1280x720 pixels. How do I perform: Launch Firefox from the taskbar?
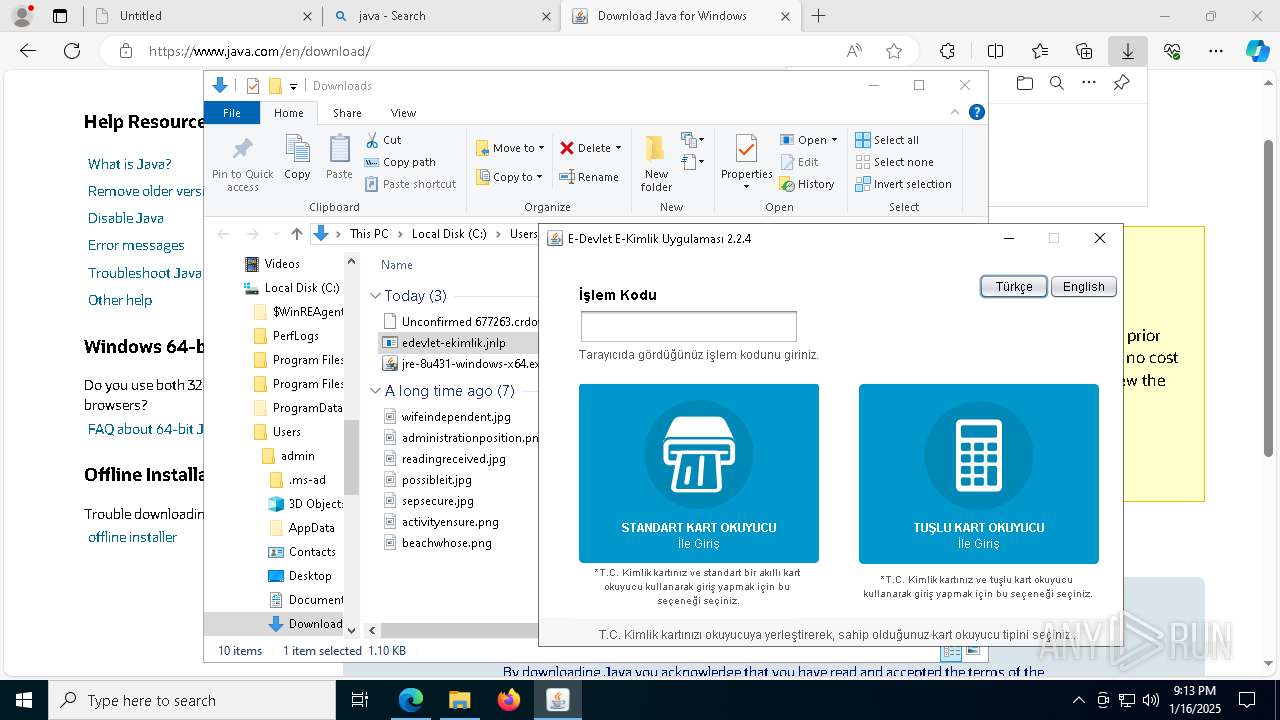(509, 700)
